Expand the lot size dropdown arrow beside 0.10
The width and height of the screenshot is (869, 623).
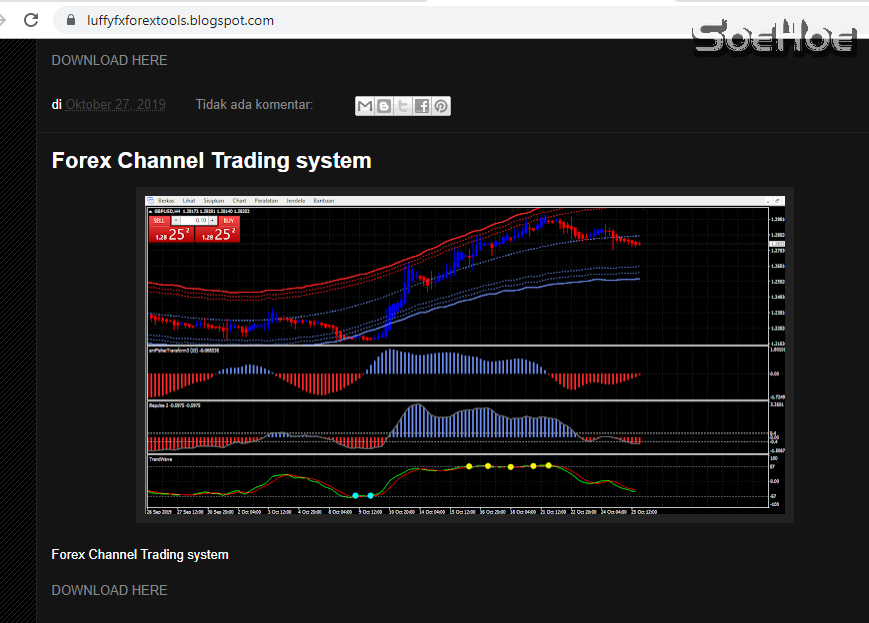213,221
